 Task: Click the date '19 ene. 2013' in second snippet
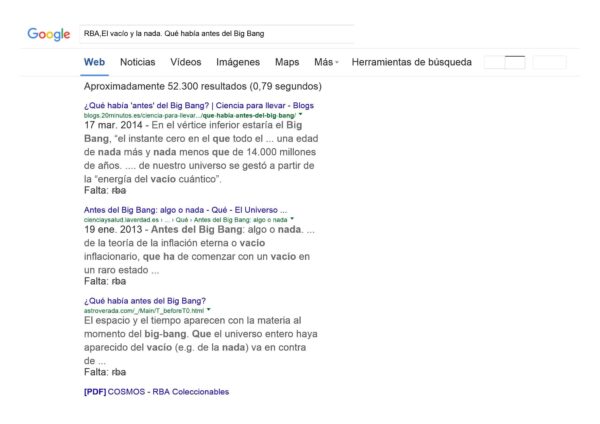[x=113, y=230]
